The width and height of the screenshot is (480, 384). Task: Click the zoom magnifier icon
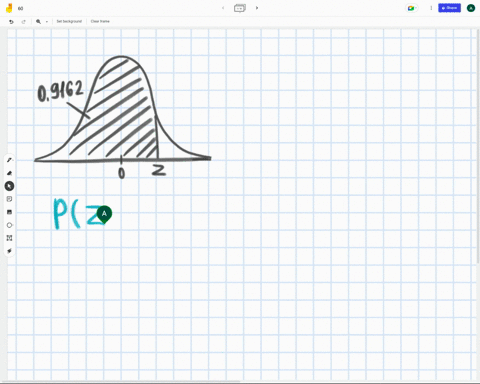click(38, 22)
